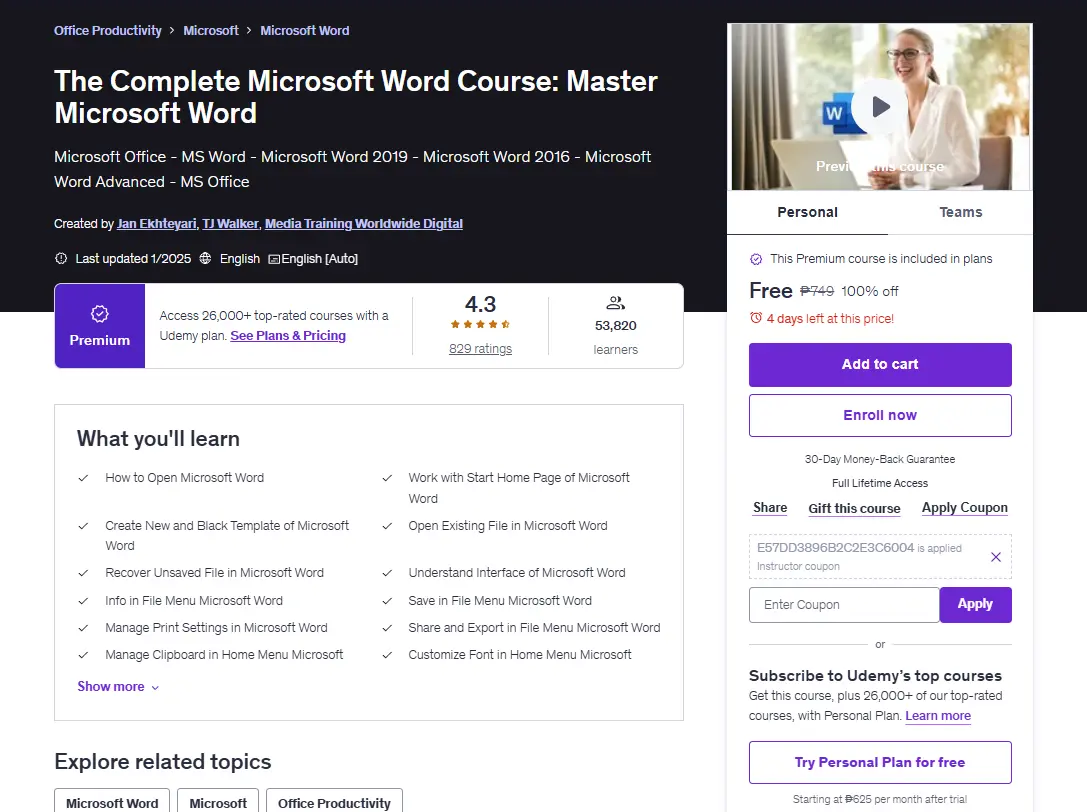Play the course preview video
This screenshot has width=1087, height=812.
(x=880, y=107)
